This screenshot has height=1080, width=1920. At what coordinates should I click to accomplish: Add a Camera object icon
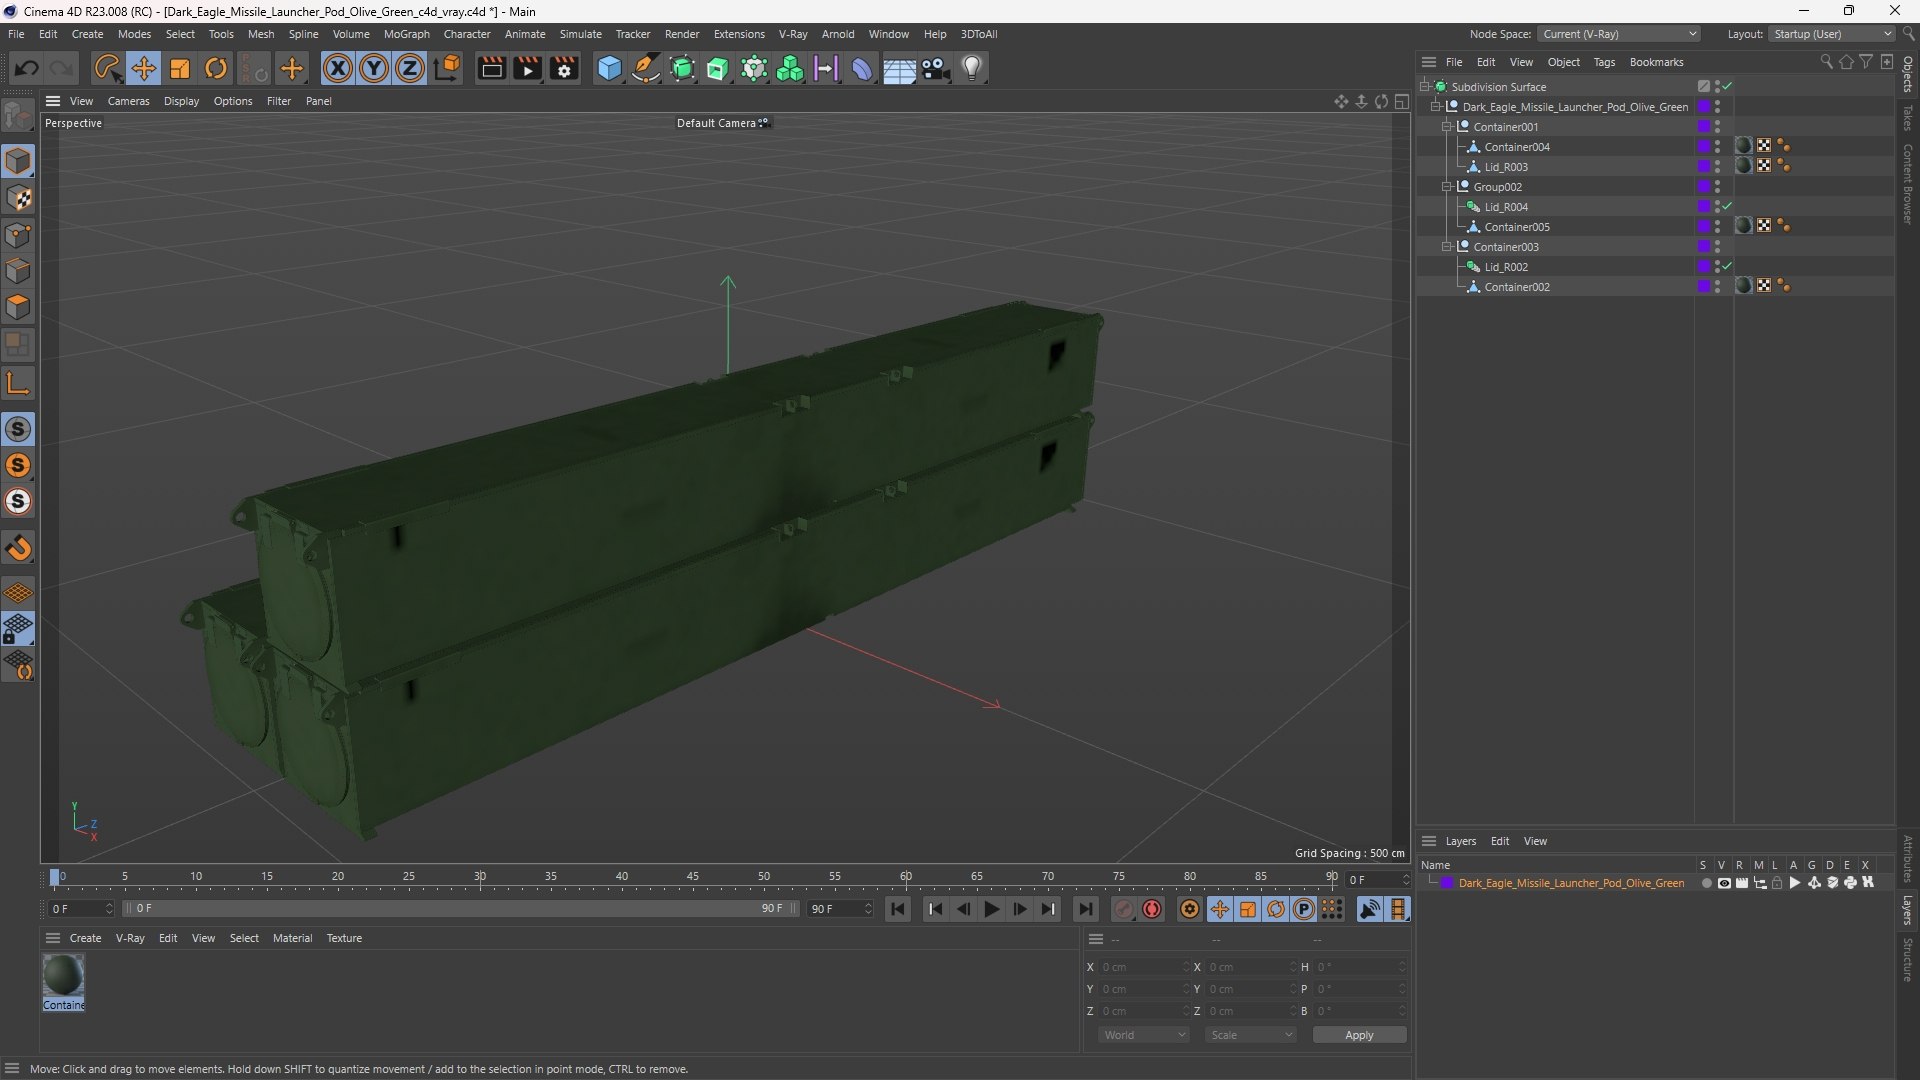(x=936, y=68)
